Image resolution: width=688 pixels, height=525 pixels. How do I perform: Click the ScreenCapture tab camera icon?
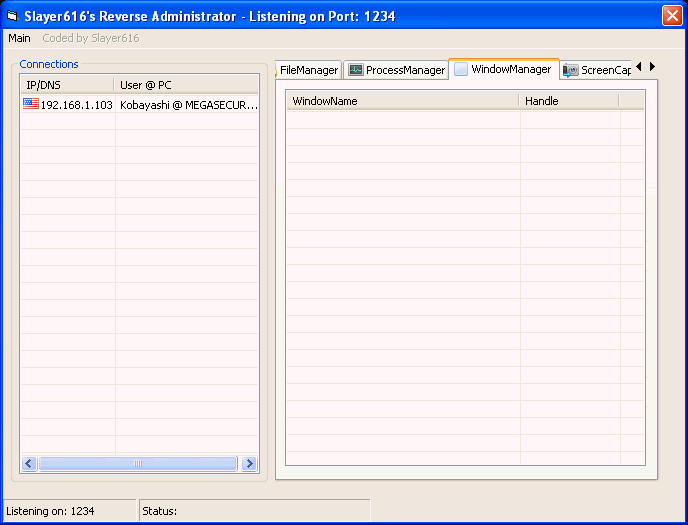(x=571, y=70)
